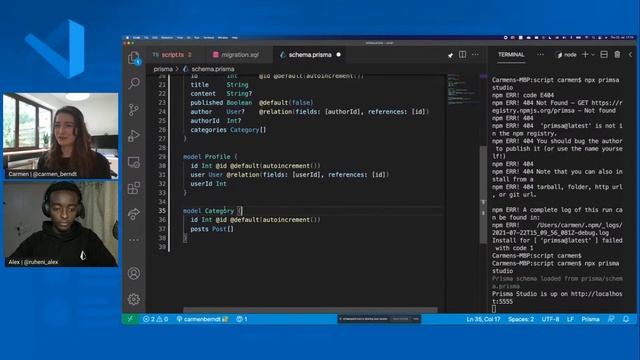This screenshot has width=640, height=360.
Task: Open remote window indicator in status bar
Action: coord(130,319)
